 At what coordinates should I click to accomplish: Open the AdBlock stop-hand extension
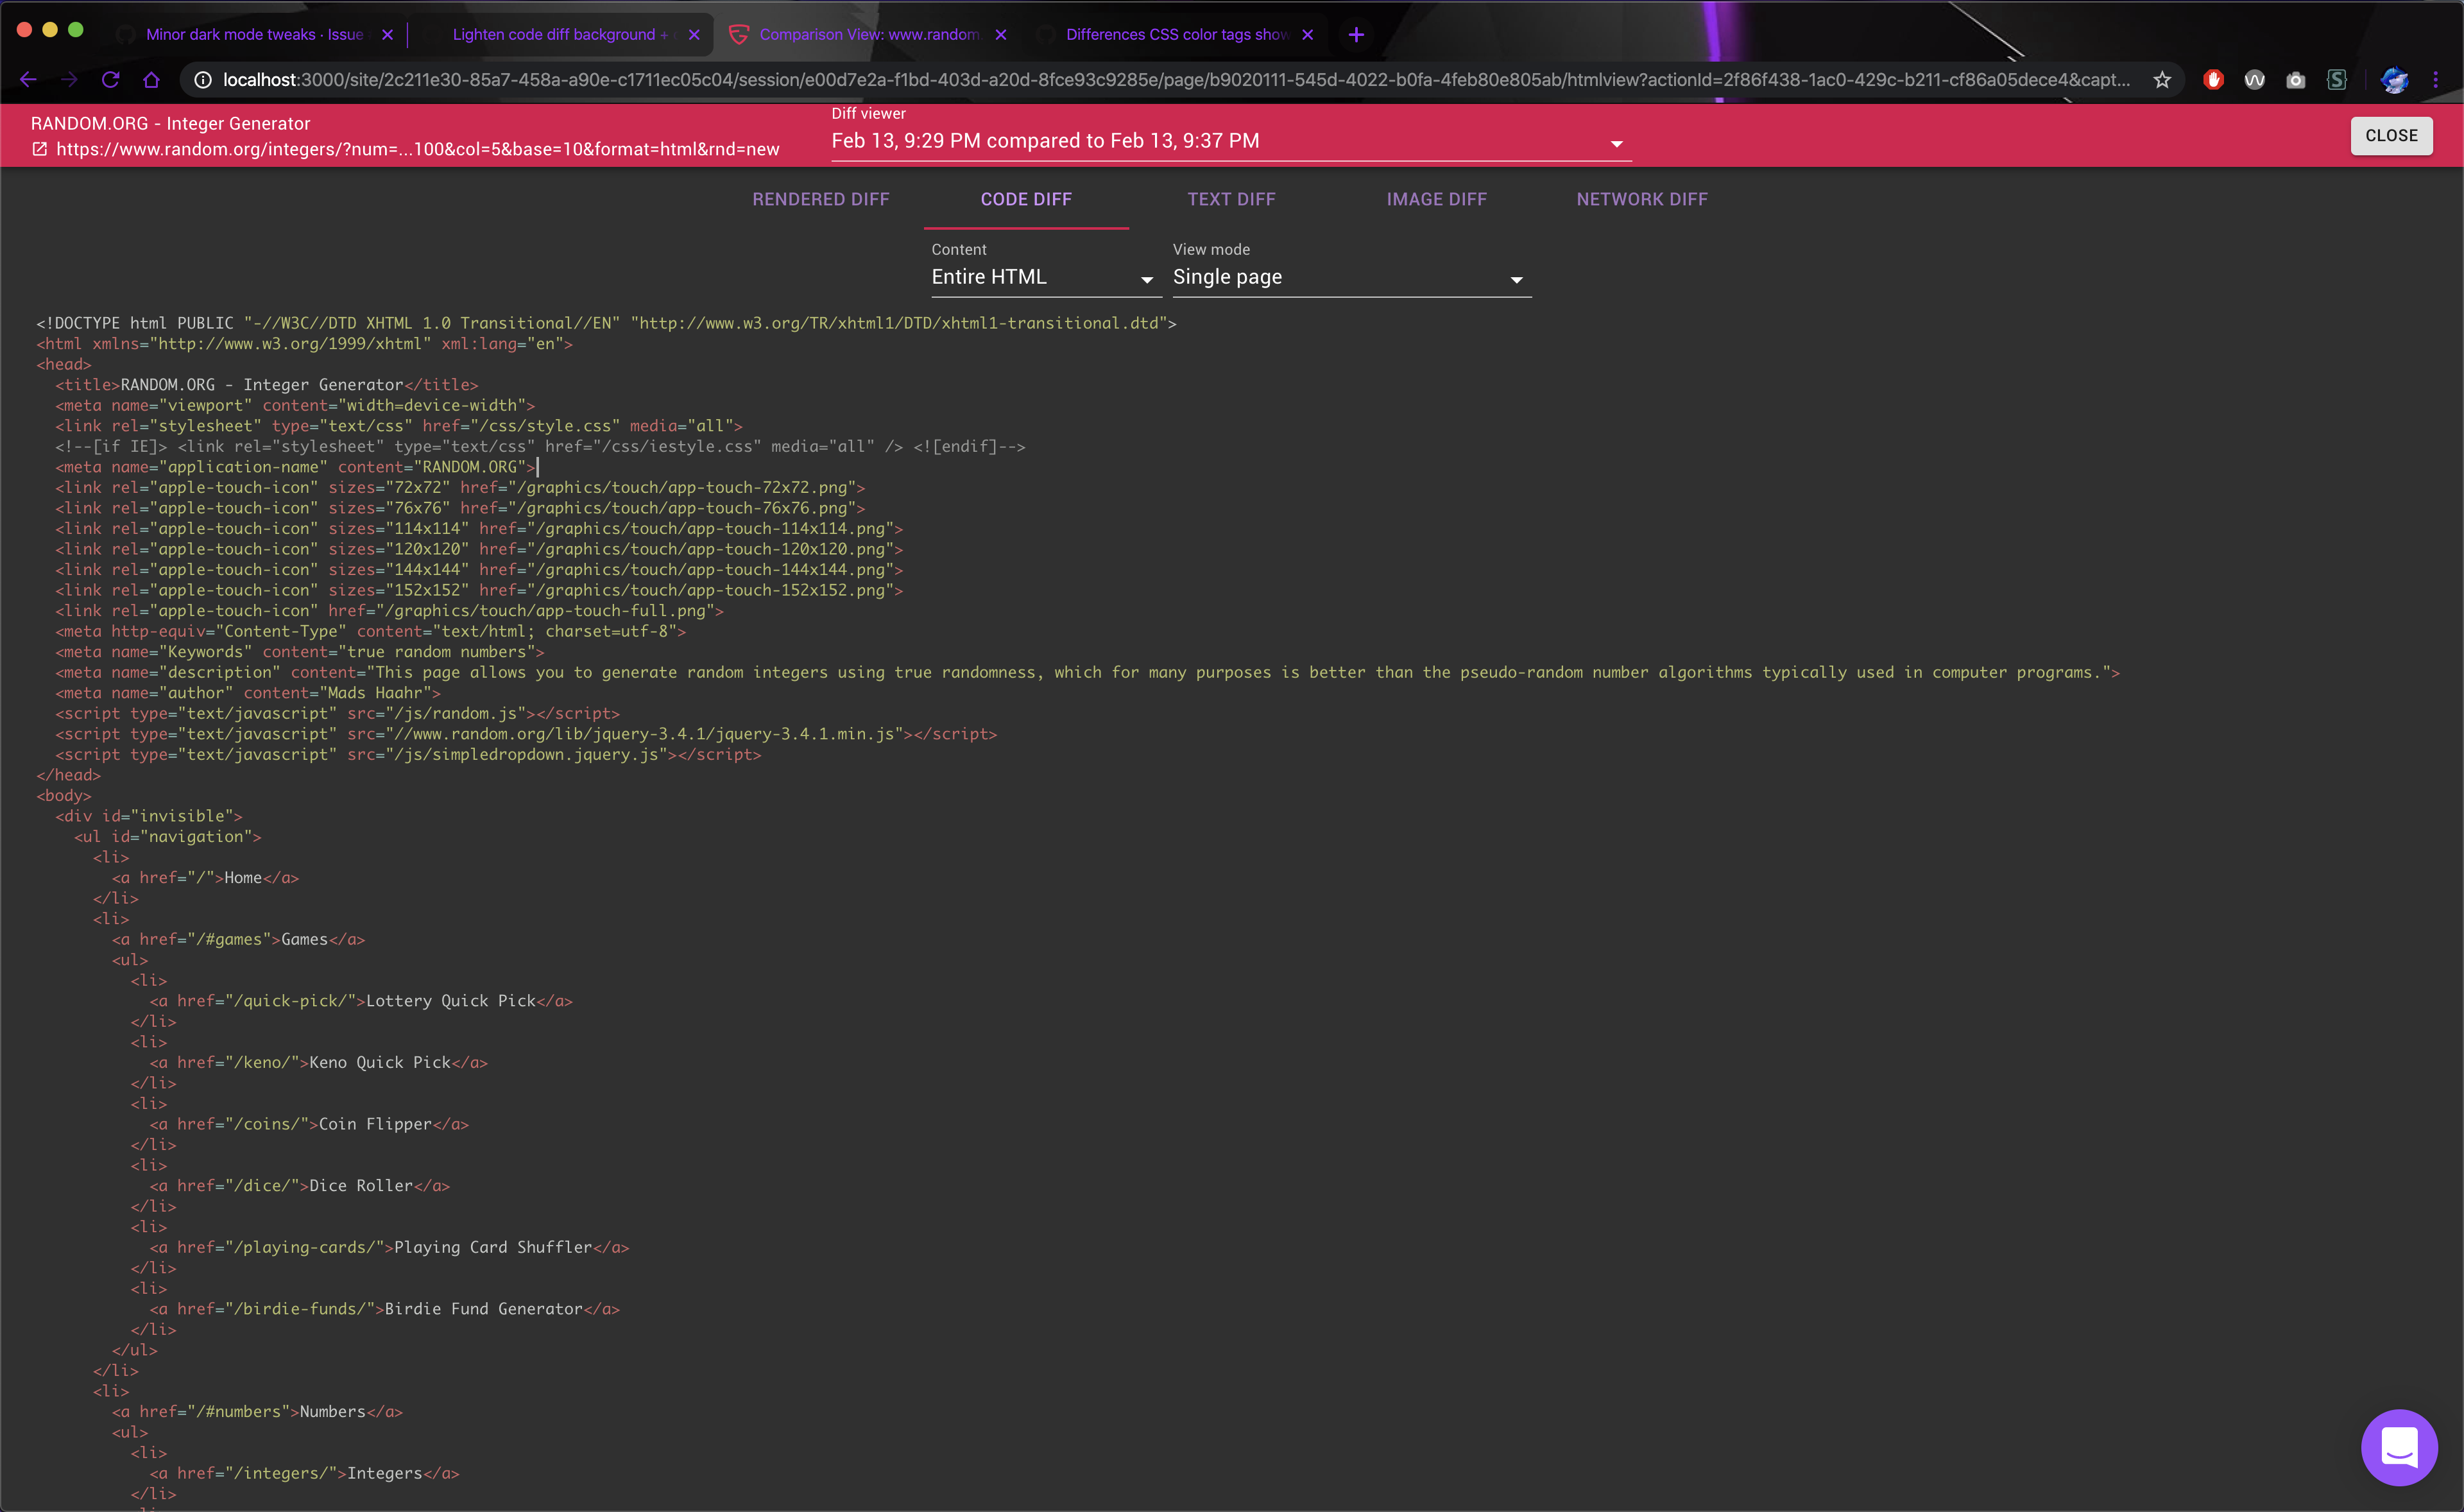pyautogui.click(x=2213, y=80)
